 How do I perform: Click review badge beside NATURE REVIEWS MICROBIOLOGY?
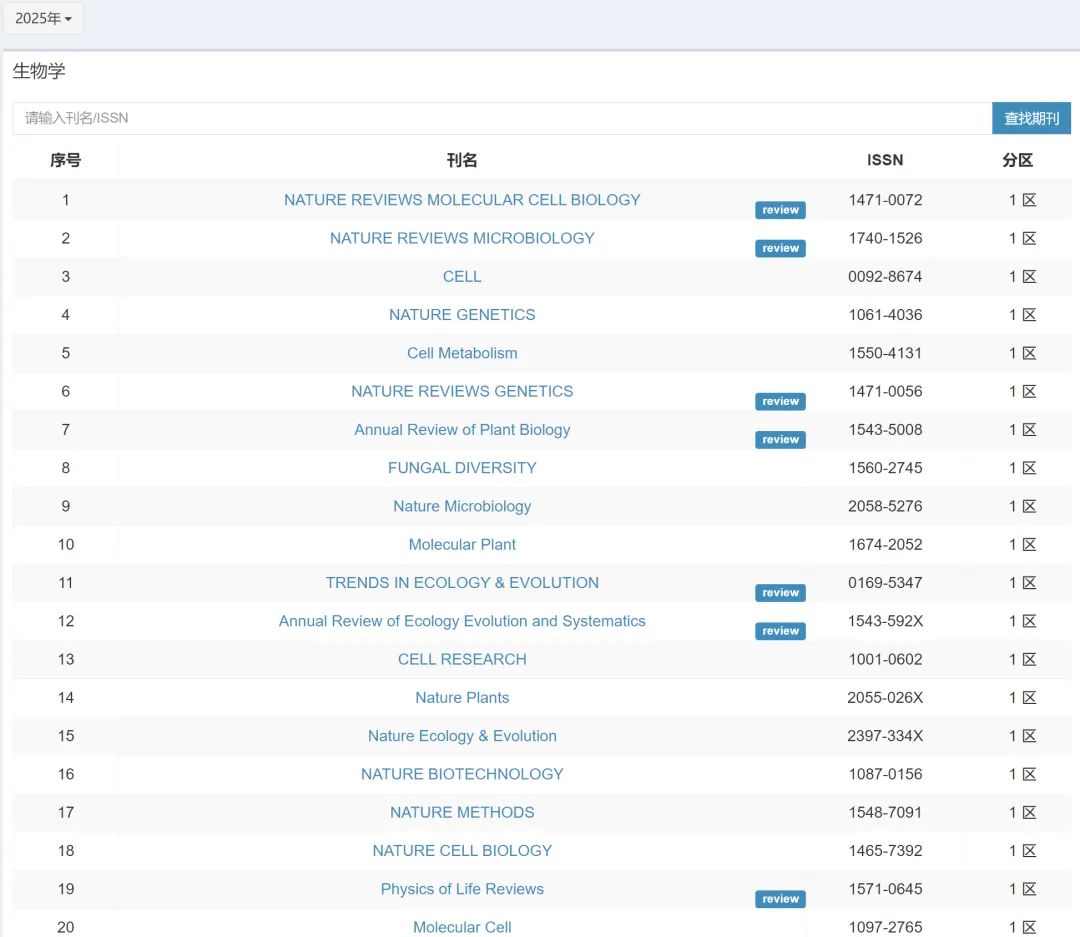[780, 248]
